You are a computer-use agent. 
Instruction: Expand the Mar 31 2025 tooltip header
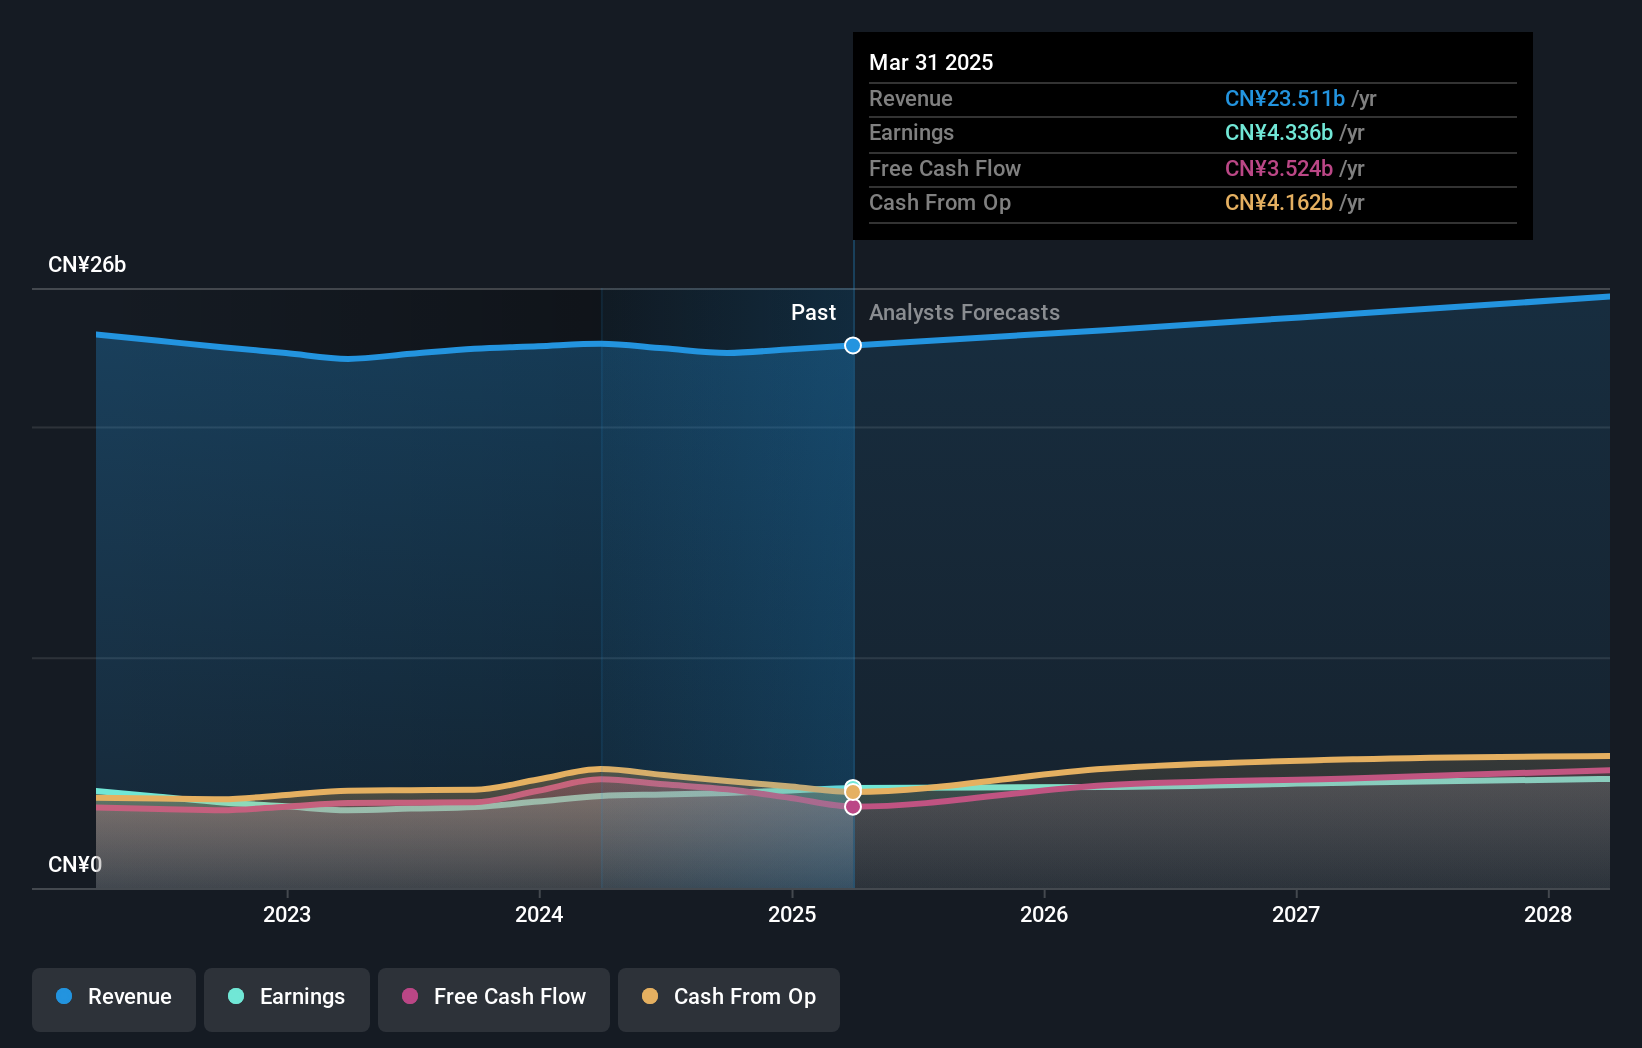(x=931, y=62)
